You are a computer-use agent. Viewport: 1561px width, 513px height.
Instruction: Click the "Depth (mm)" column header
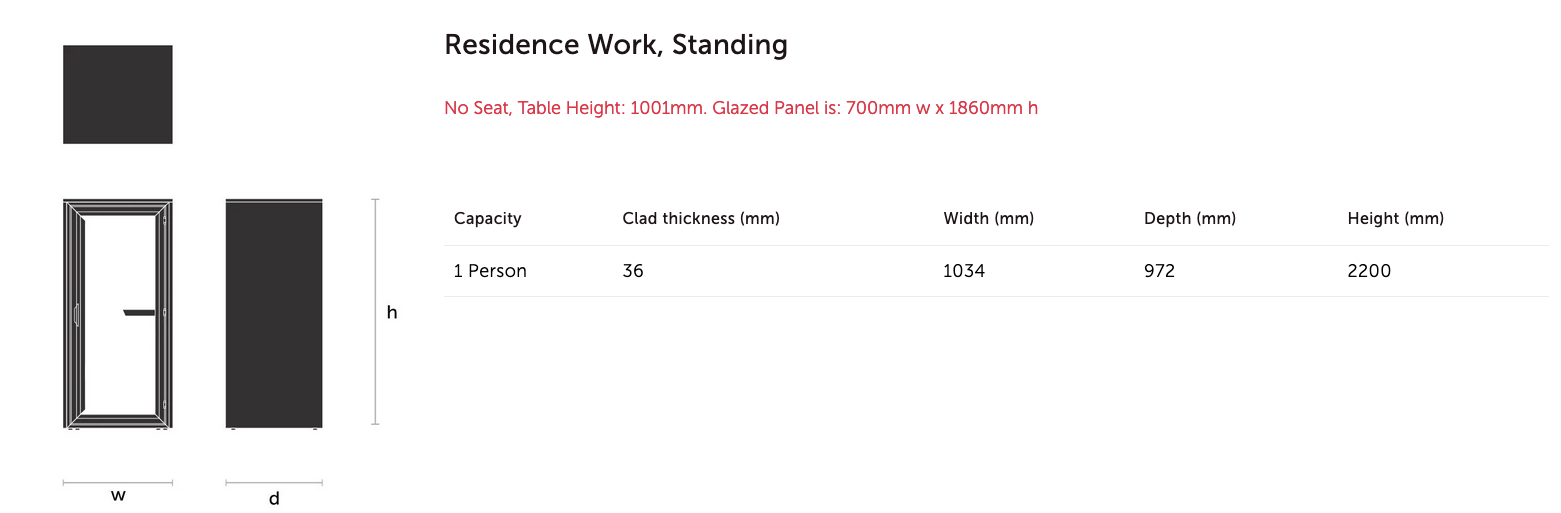click(1189, 219)
